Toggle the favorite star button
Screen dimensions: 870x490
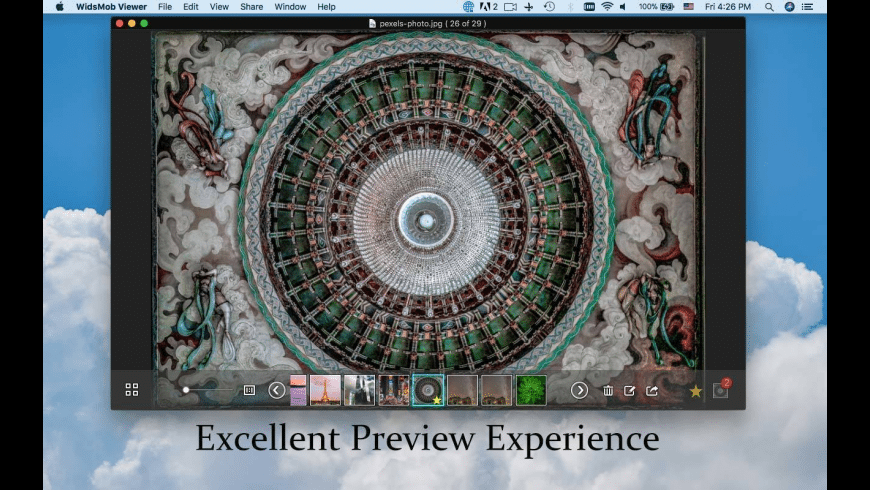[696, 391]
